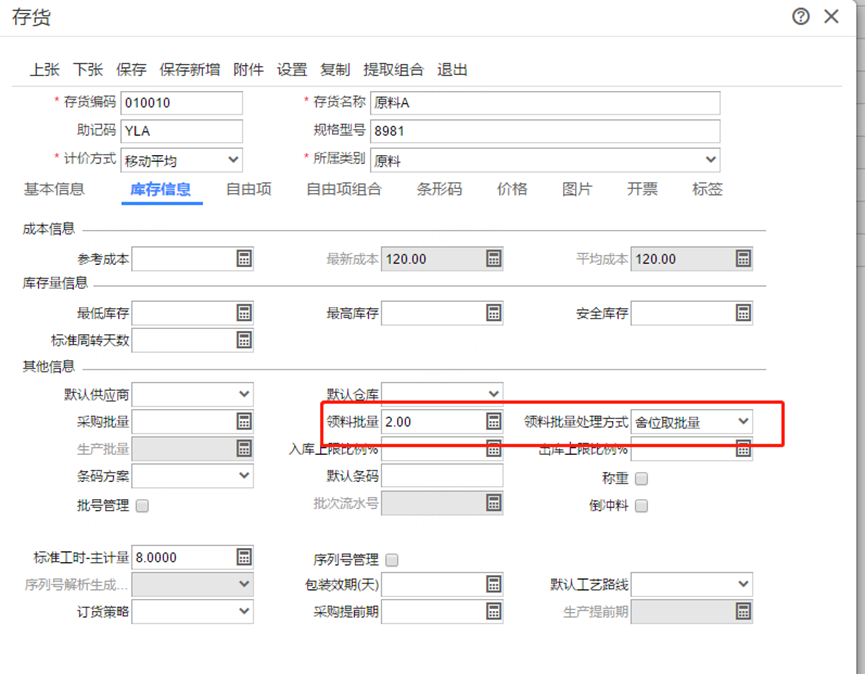Click calculator icon in 平均成本 field
The height and width of the screenshot is (674, 865).
coord(743,258)
